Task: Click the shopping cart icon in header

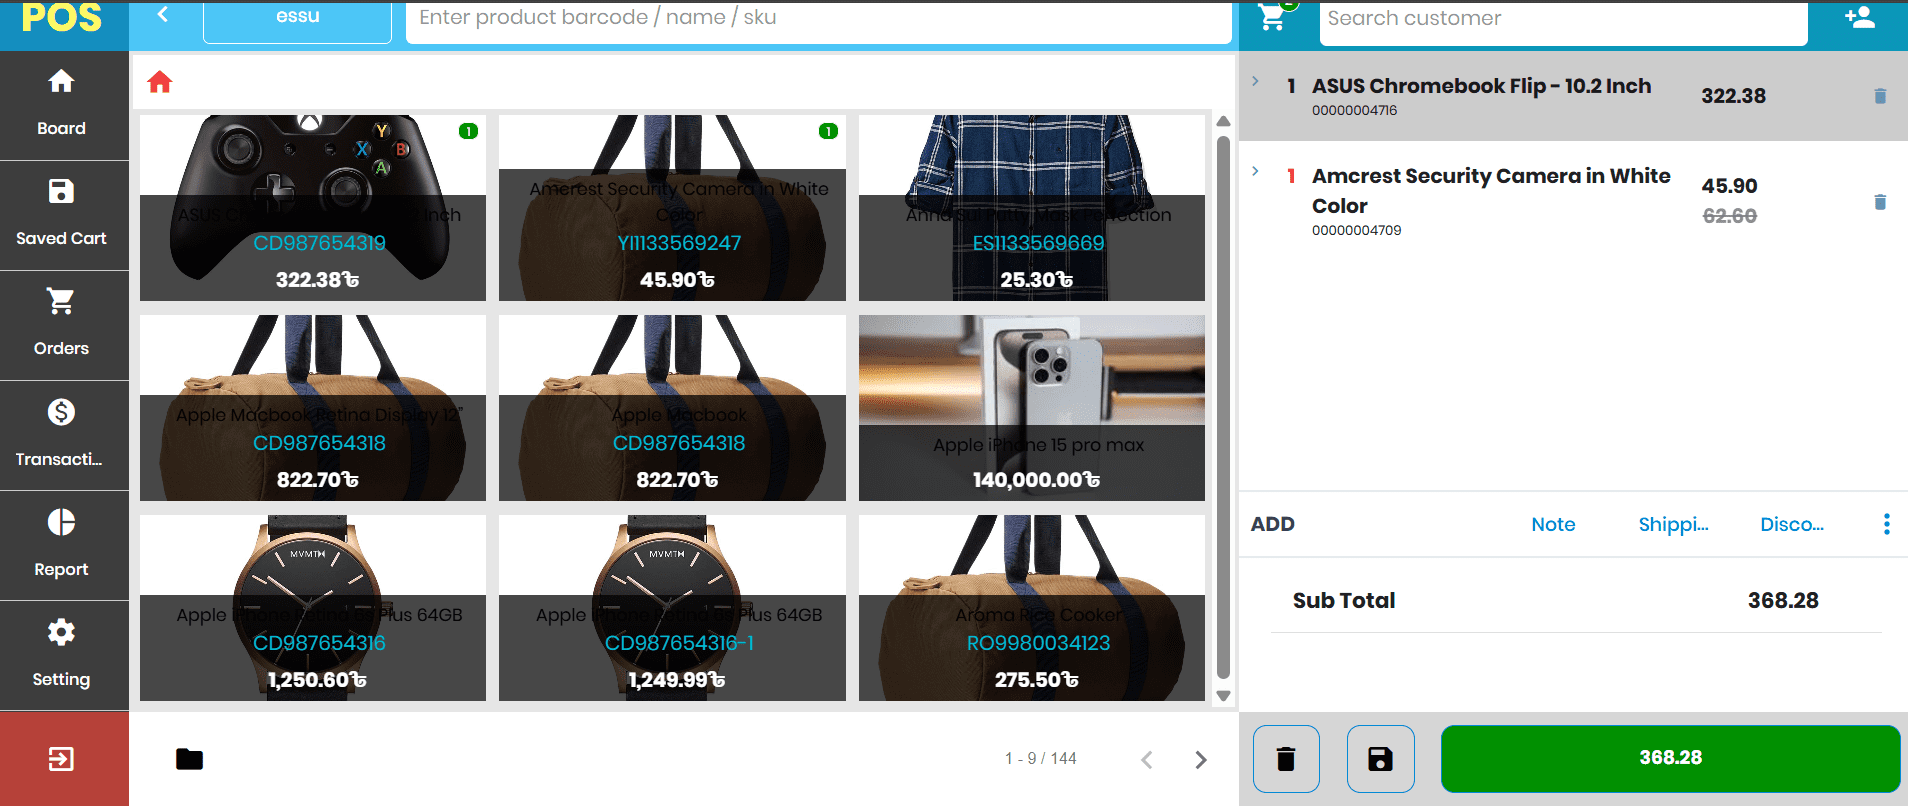Action: click(1272, 17)
